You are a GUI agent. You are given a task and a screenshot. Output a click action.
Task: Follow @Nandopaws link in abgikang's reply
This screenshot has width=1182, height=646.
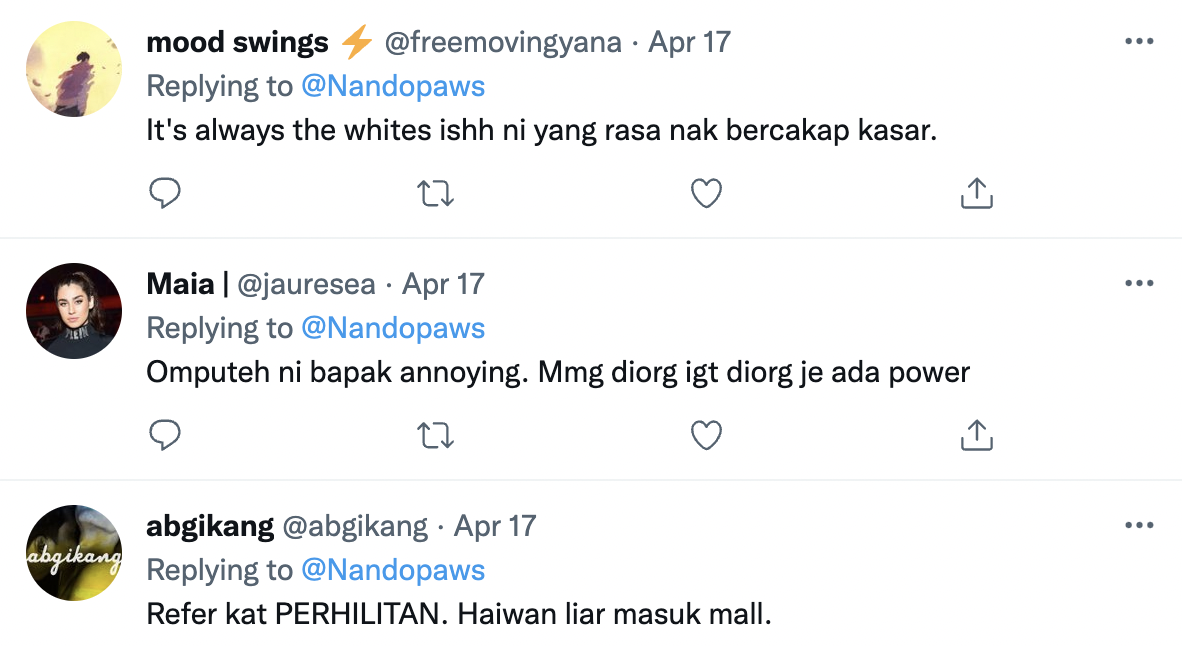[393, 570]
